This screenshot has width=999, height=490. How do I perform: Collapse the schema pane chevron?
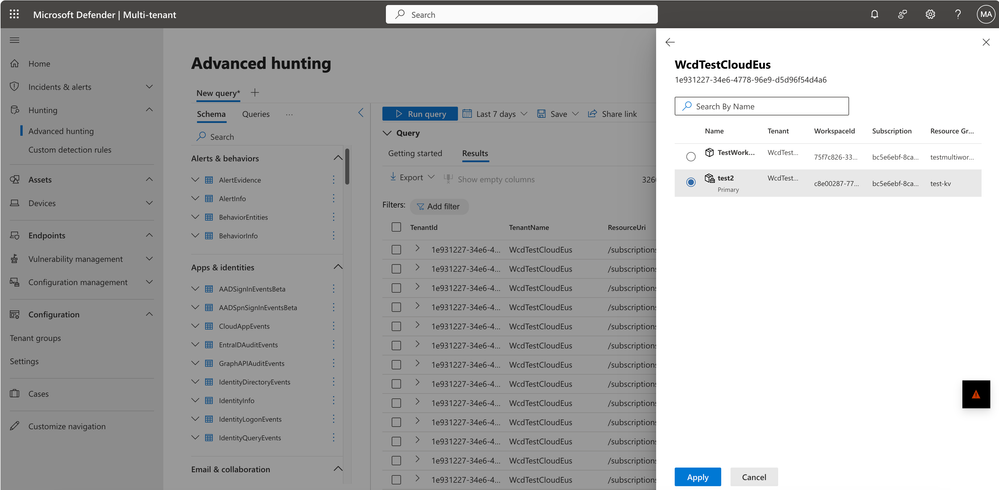(361, 113)
